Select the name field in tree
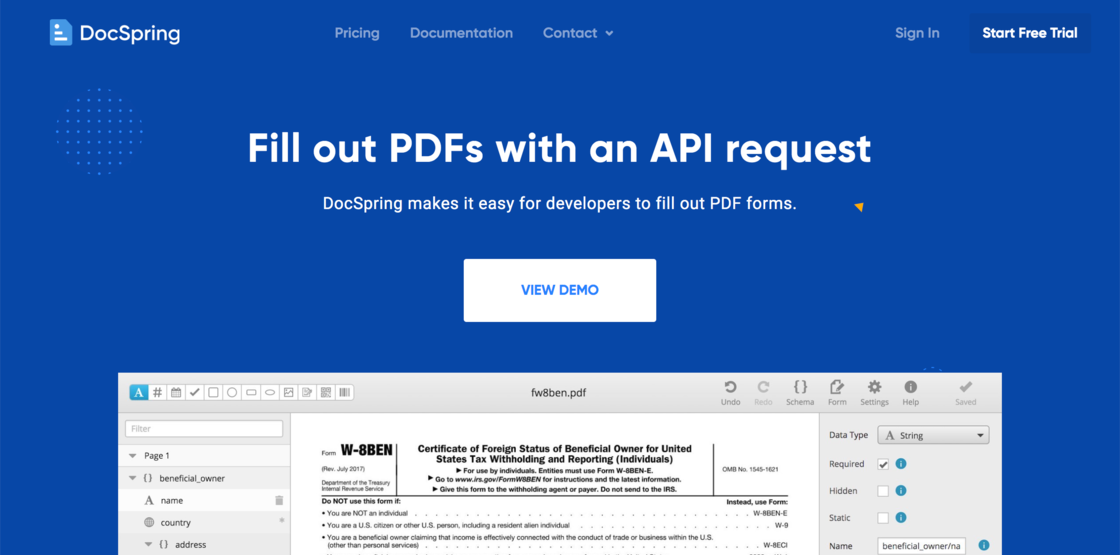The height and width of the screenshot is (555, 1120). tap(204, 501)
